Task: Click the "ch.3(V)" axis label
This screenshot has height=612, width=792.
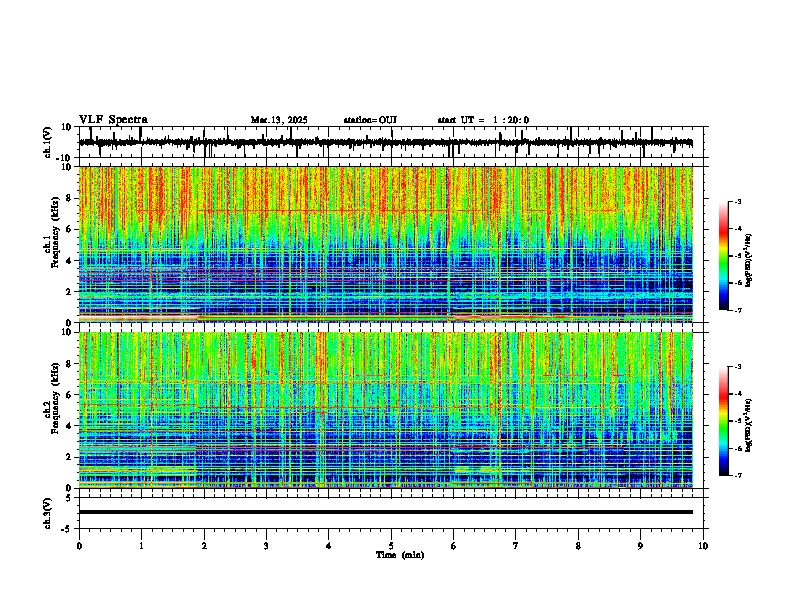Action: point(48,513)
